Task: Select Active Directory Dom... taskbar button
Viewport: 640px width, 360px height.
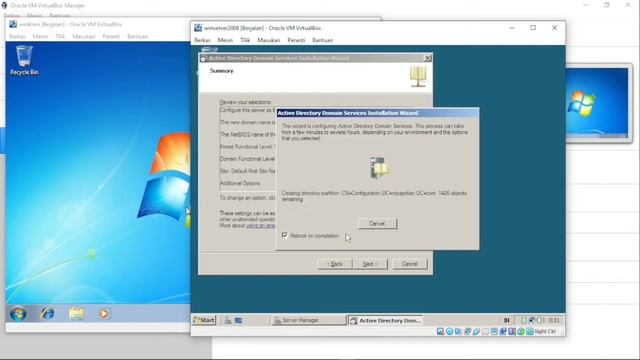Action: [x=385, y=320]
